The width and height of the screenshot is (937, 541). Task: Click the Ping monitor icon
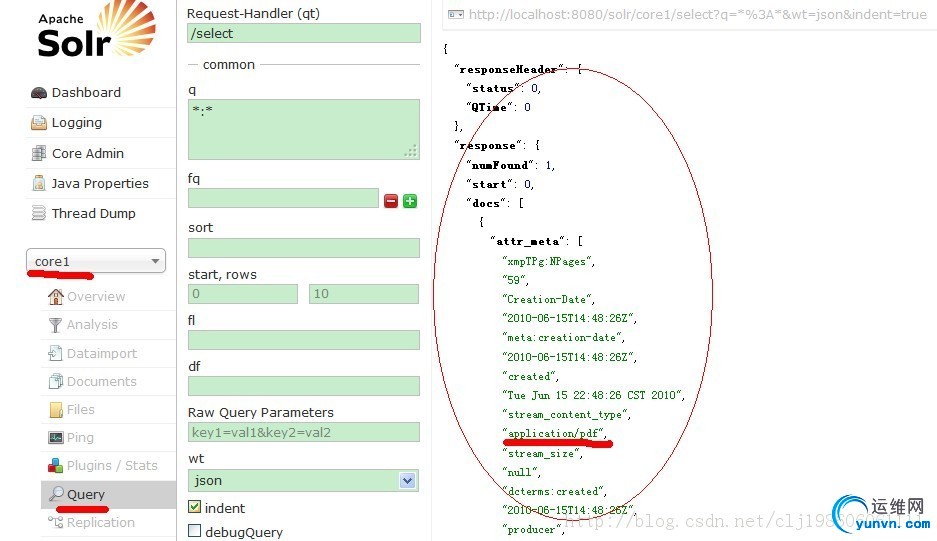pos(56,438)
